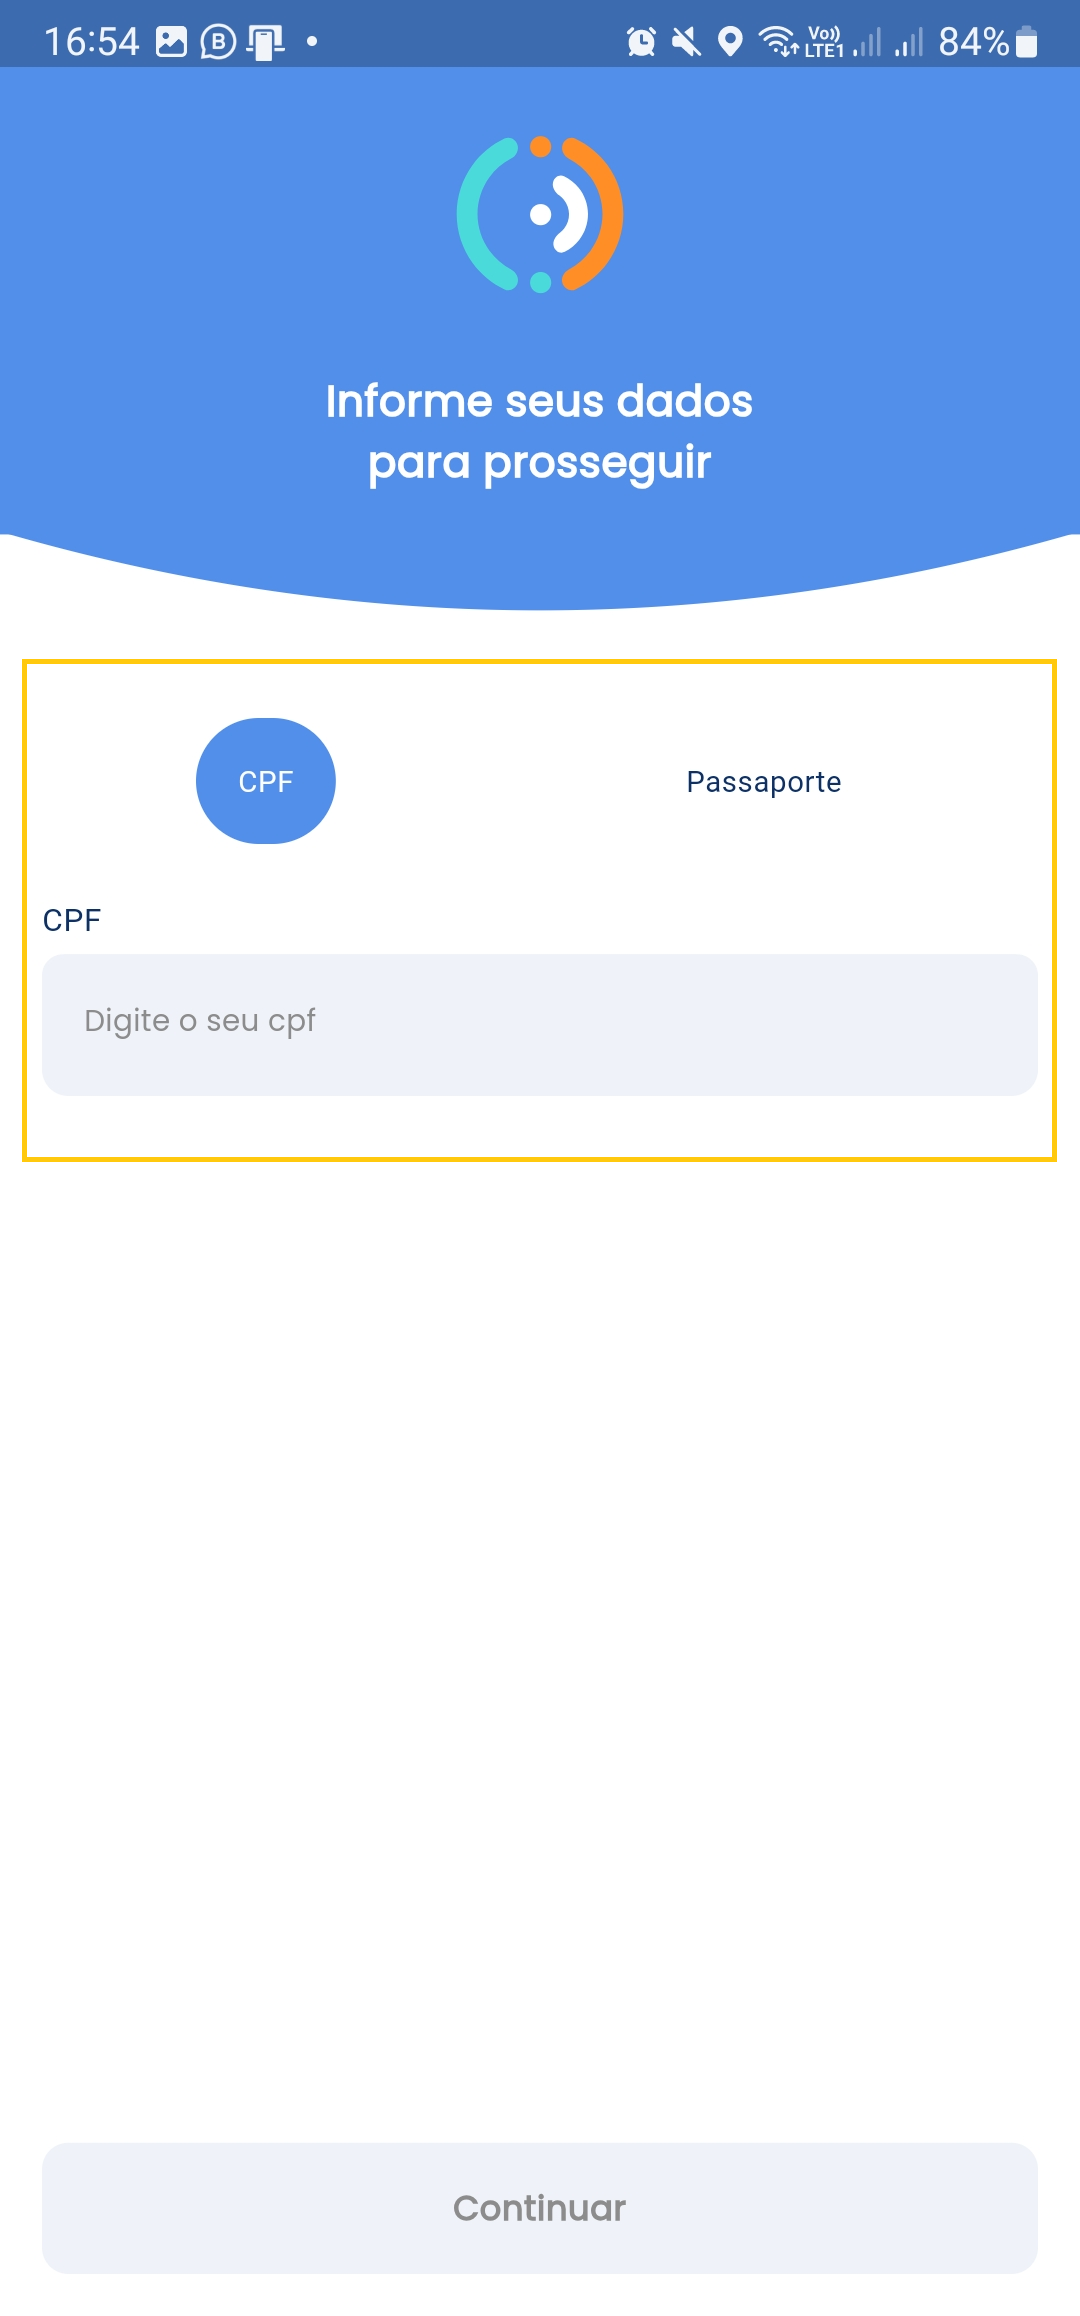Tap the muted sound status icon
Screen dimensions: 1080x2316
[686, 42]
